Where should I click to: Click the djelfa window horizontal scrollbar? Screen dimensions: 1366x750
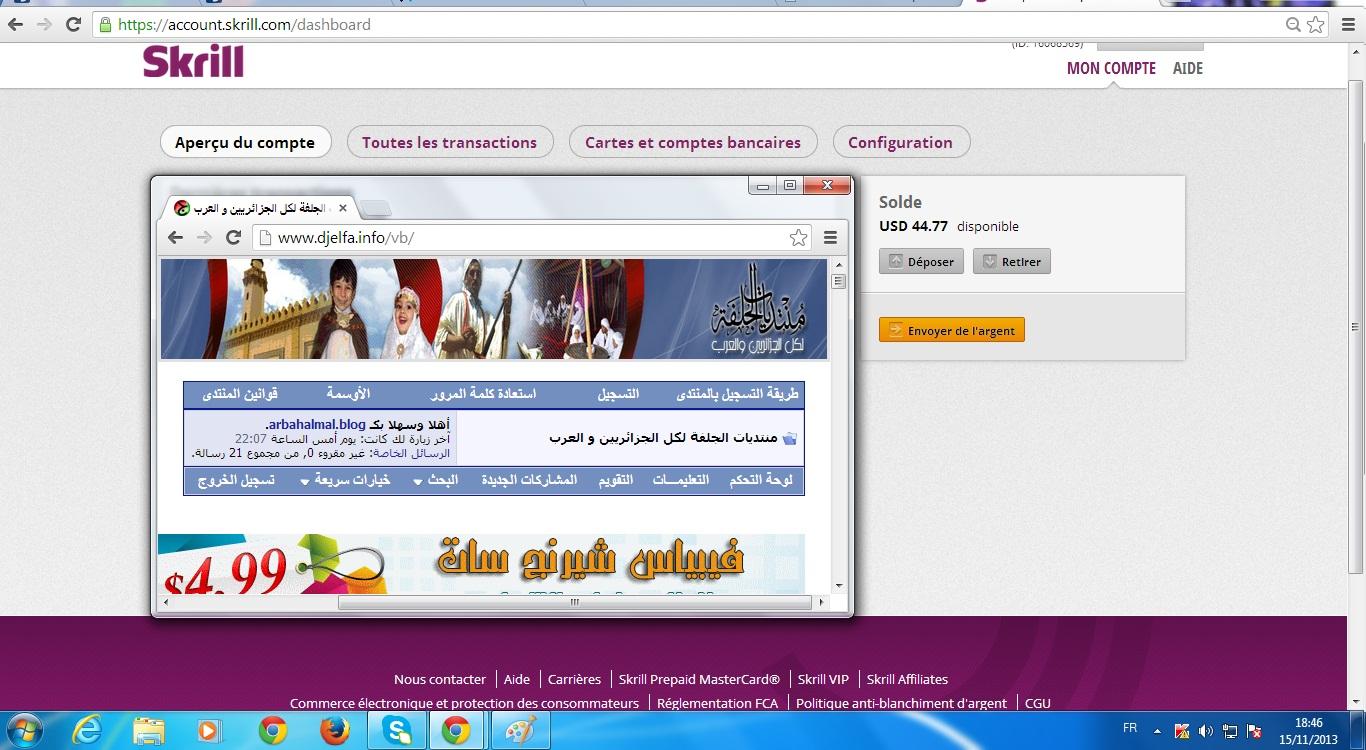[576, 602]
